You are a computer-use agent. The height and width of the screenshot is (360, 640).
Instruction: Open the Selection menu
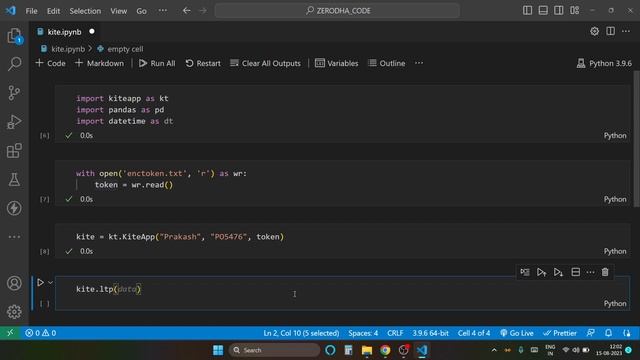[85, 11]
